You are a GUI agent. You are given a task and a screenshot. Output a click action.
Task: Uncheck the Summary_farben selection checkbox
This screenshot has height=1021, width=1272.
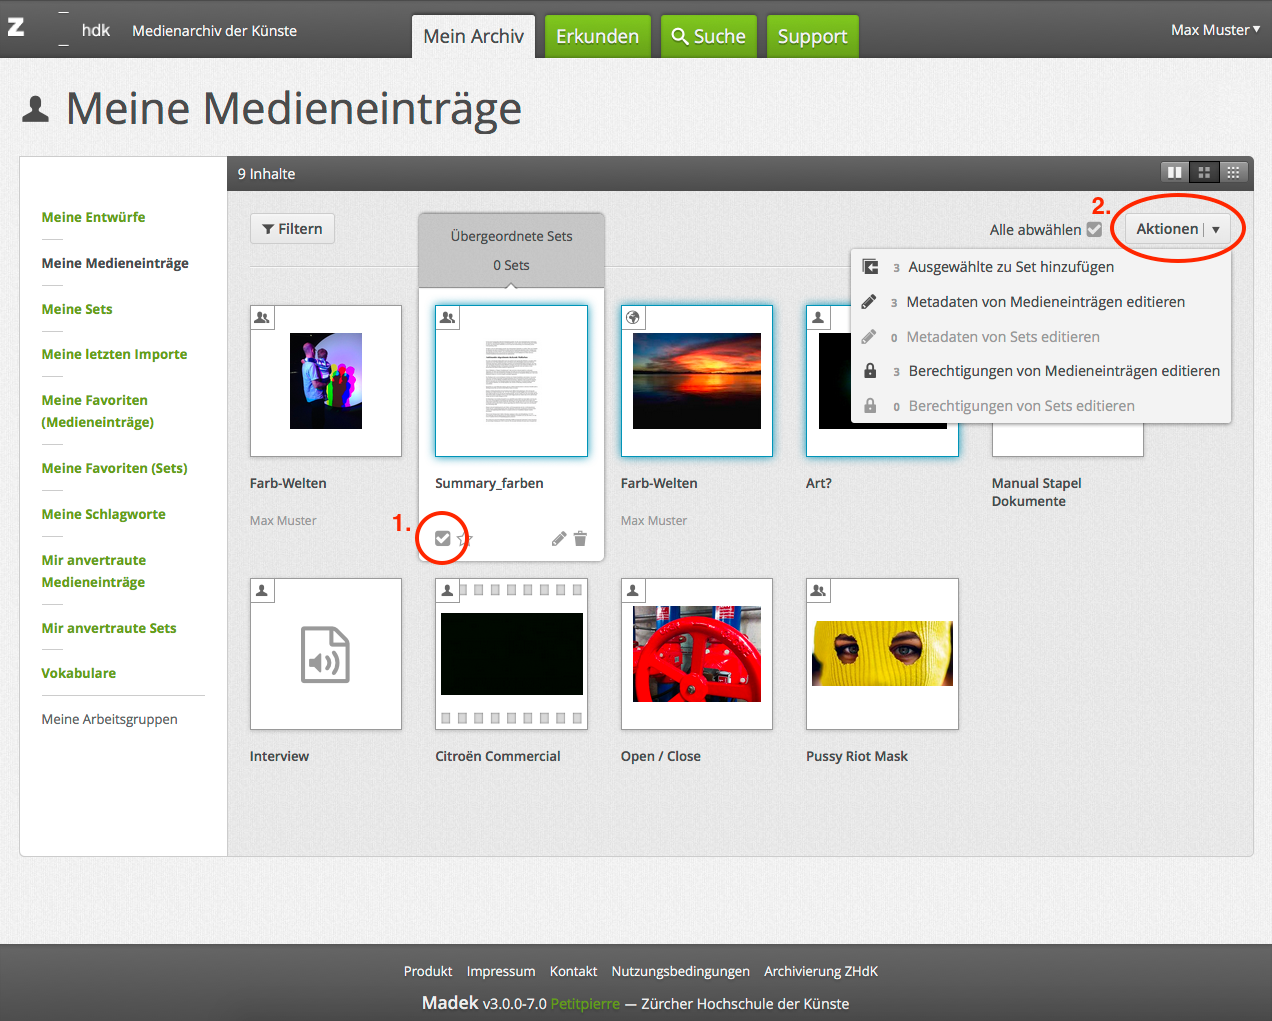443,539
